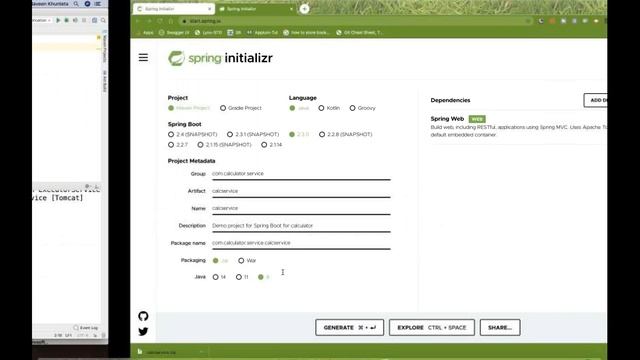The width and height of the screenshot is (640, 360).
Task: Click the browser home icon
Action: pos(171,21)
